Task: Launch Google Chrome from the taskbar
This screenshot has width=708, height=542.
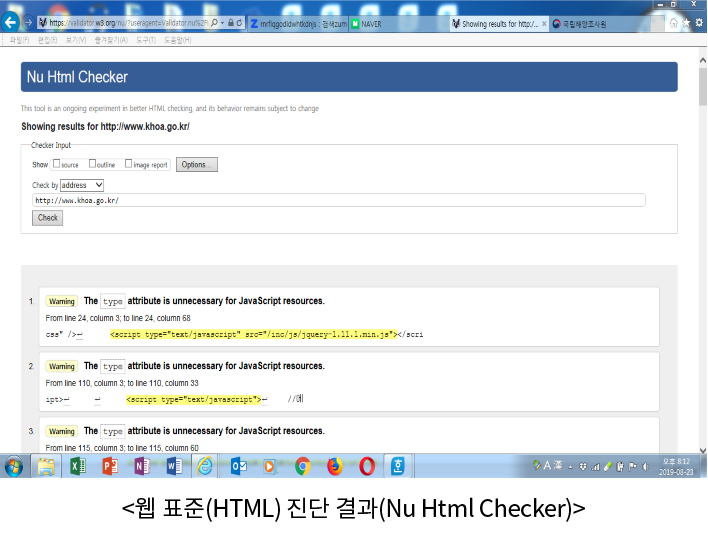Action: pos(303,467)
